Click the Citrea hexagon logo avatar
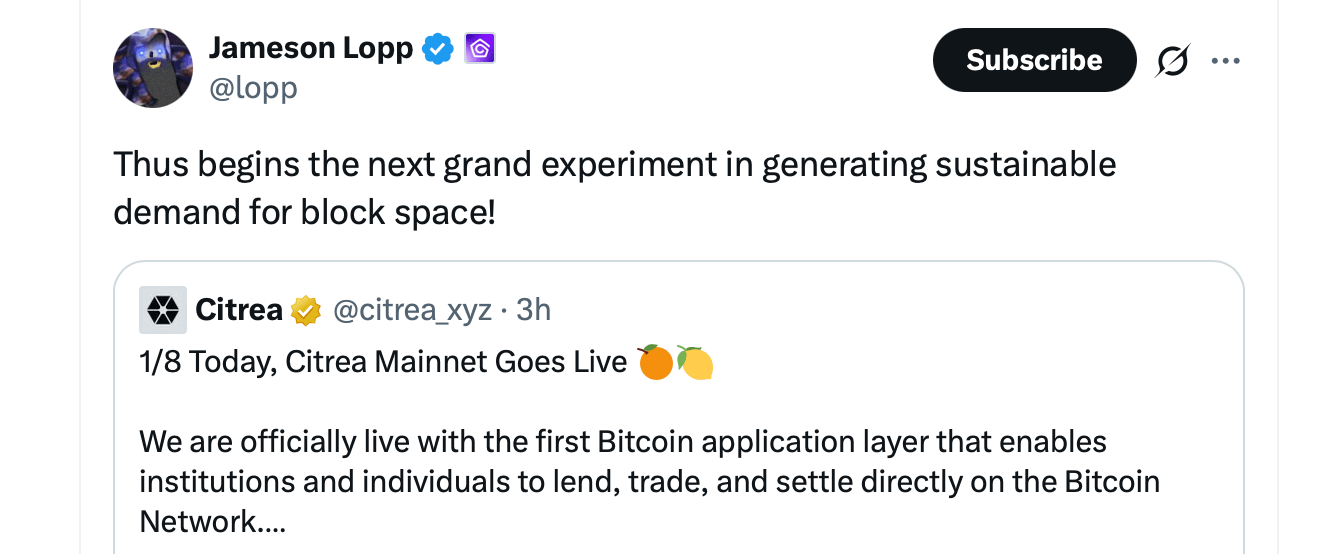 click(x=160, y=310)
